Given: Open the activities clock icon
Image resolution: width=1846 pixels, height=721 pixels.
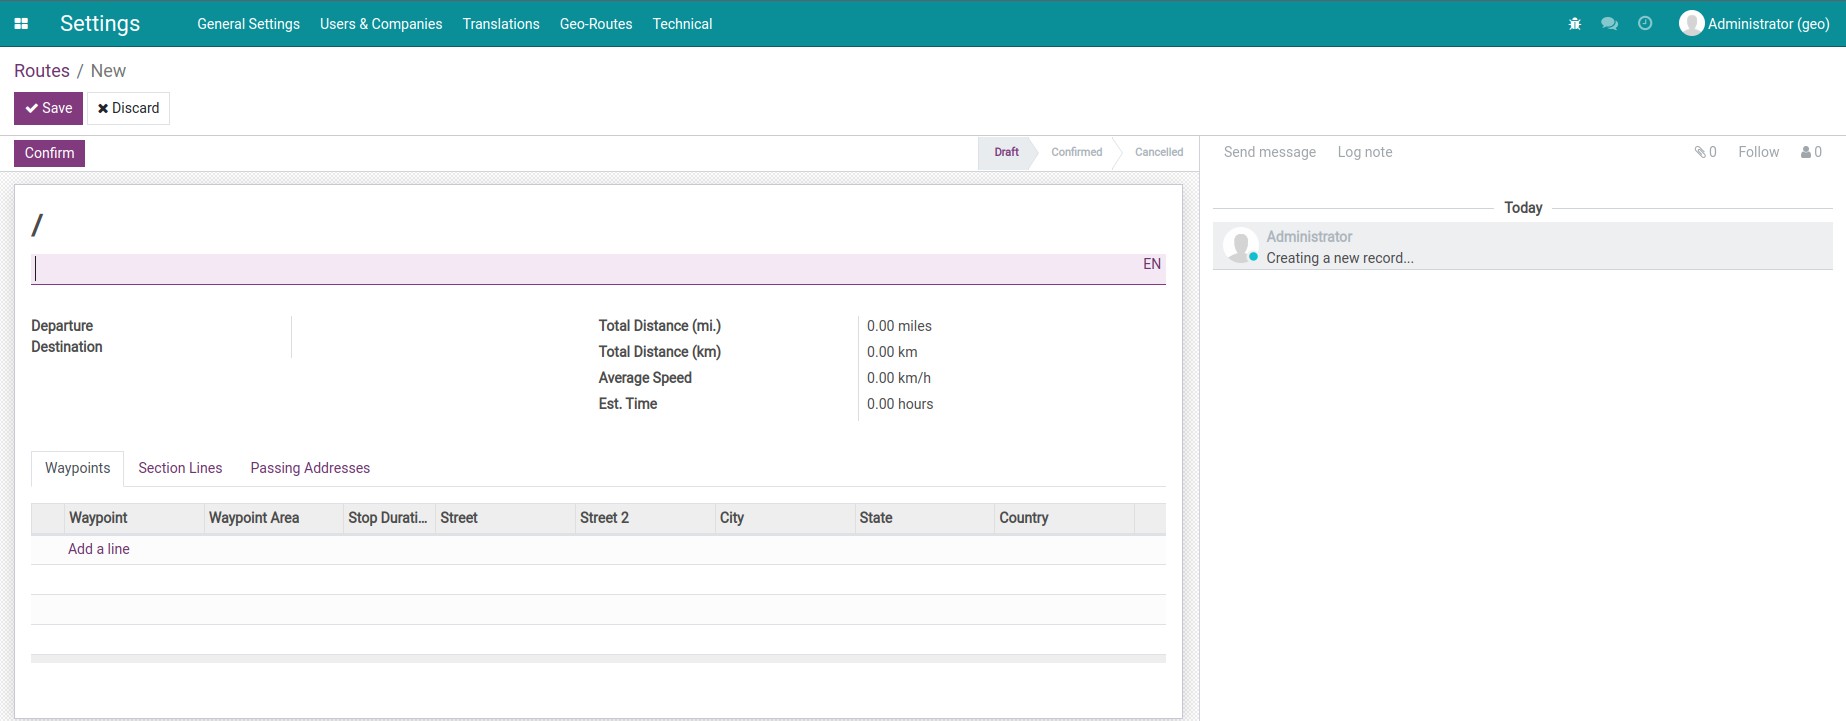Looking at the screenshot, I should (x=1645, y=24).
